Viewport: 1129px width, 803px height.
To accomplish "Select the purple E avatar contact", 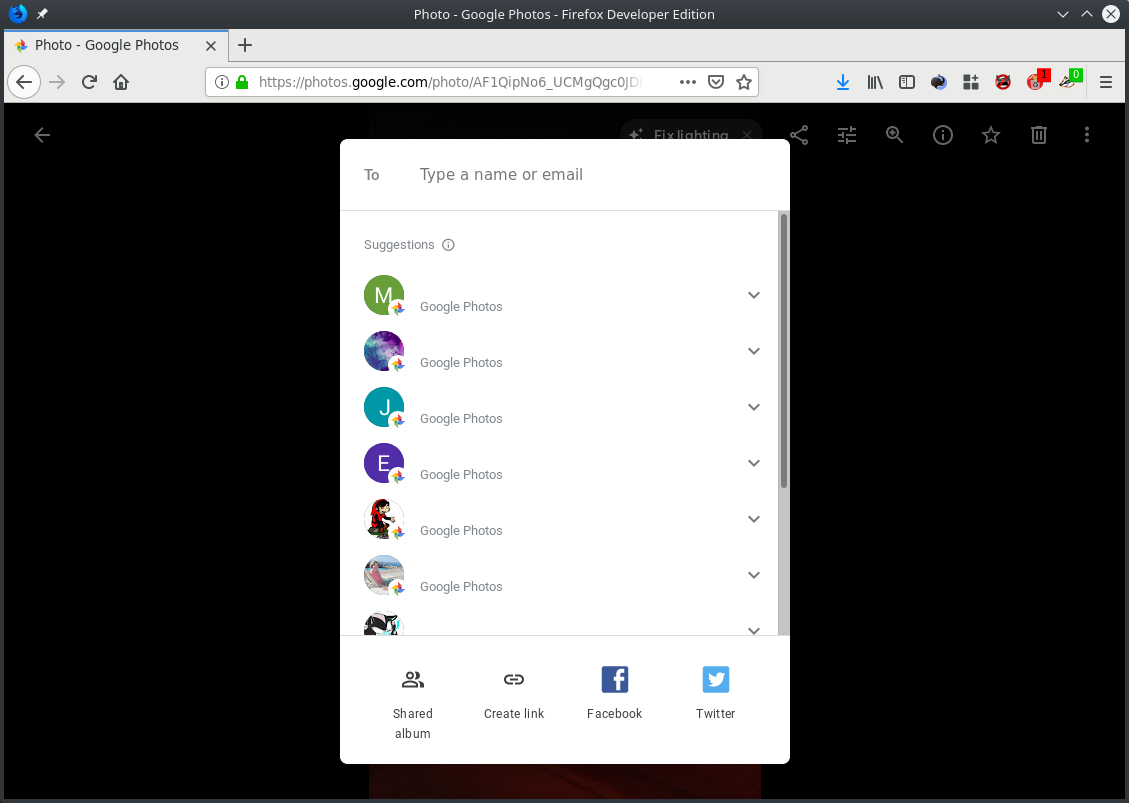I will (384, 463).
